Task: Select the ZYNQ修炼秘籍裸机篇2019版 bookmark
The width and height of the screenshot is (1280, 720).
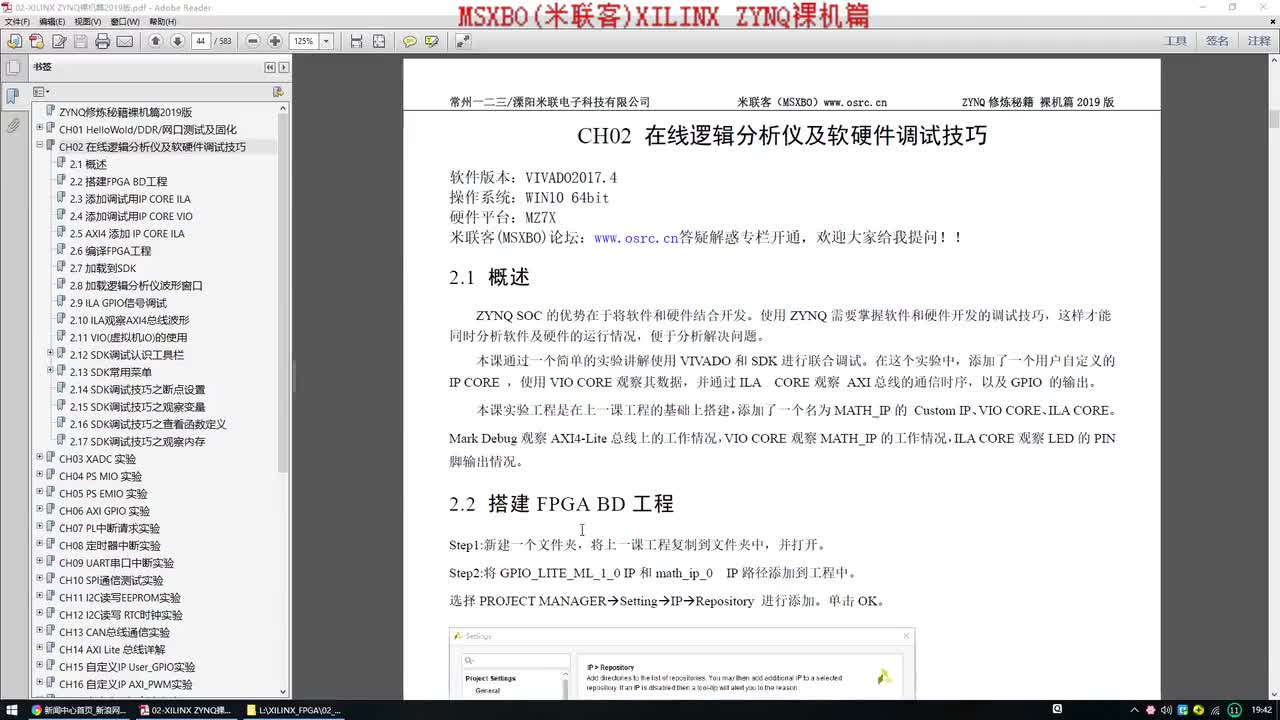Action: point(125,112)
